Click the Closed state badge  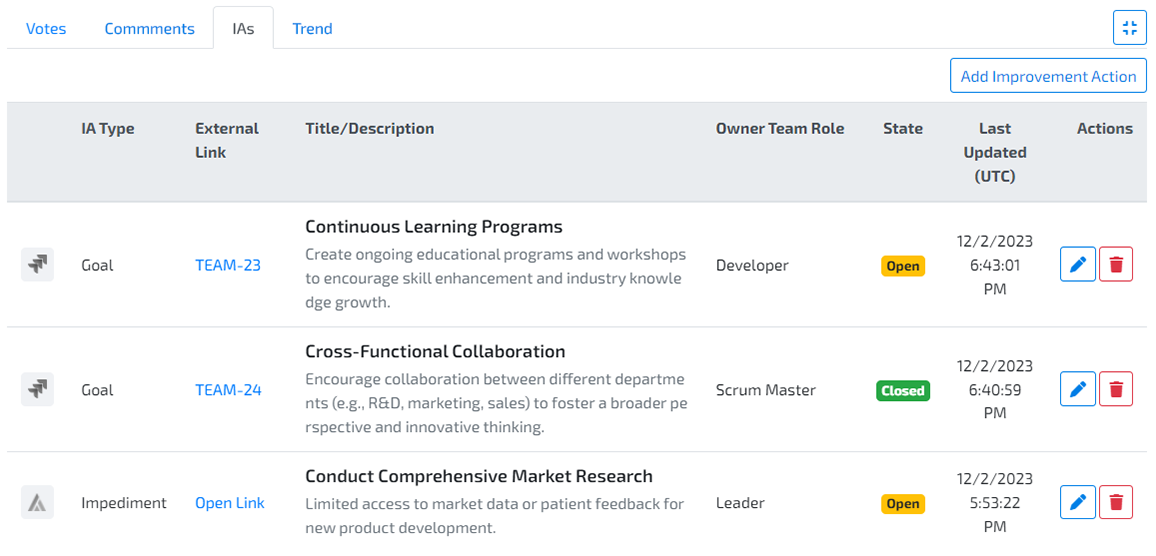[x=903, y=391]
